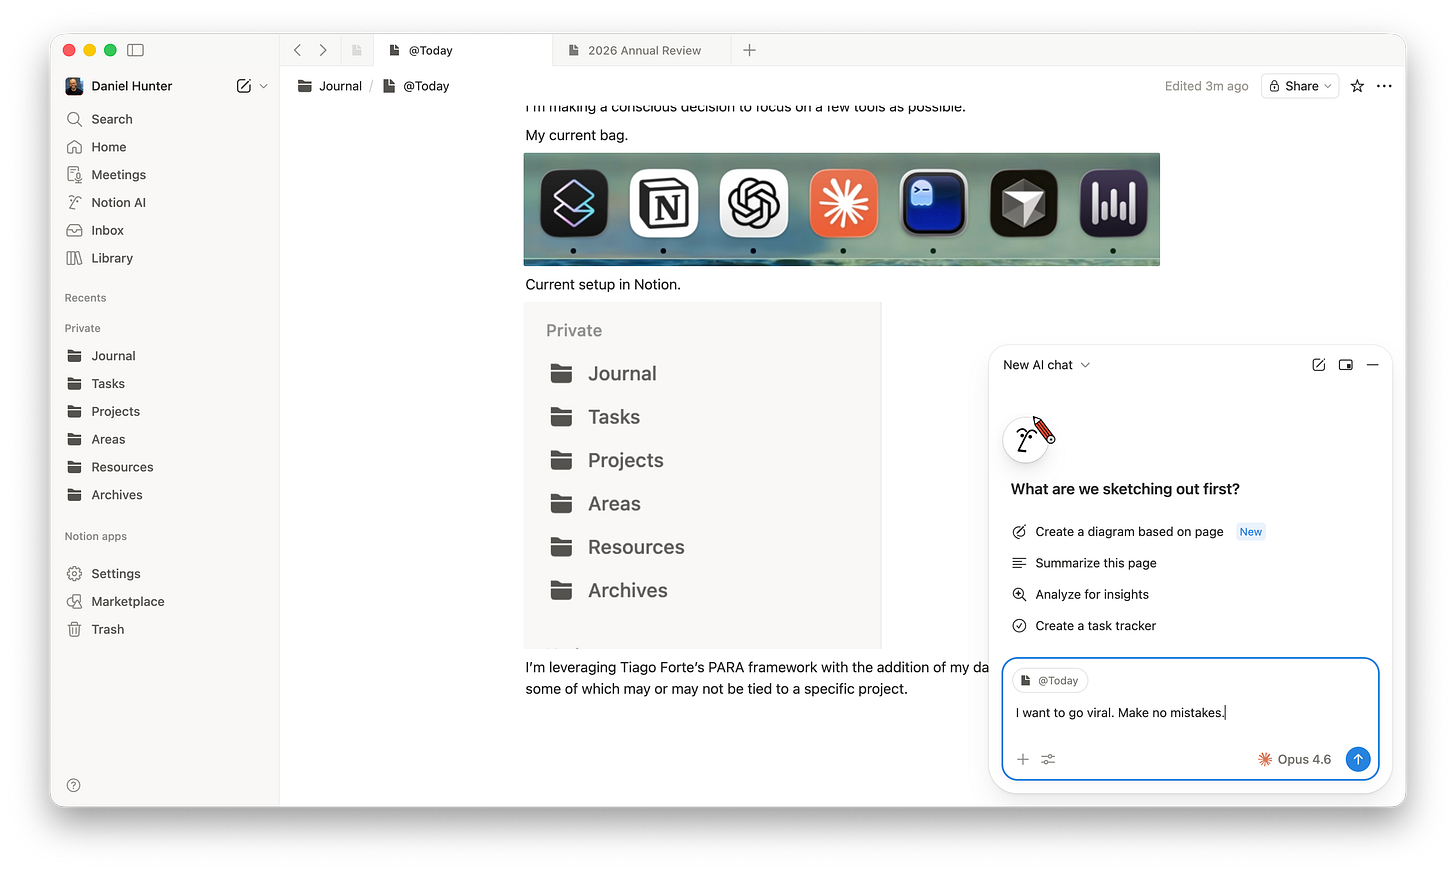This screenshot has height=873, width=1456.
Task: Open the Tasks folder in sidebar
Action: [x=165, y=384]
